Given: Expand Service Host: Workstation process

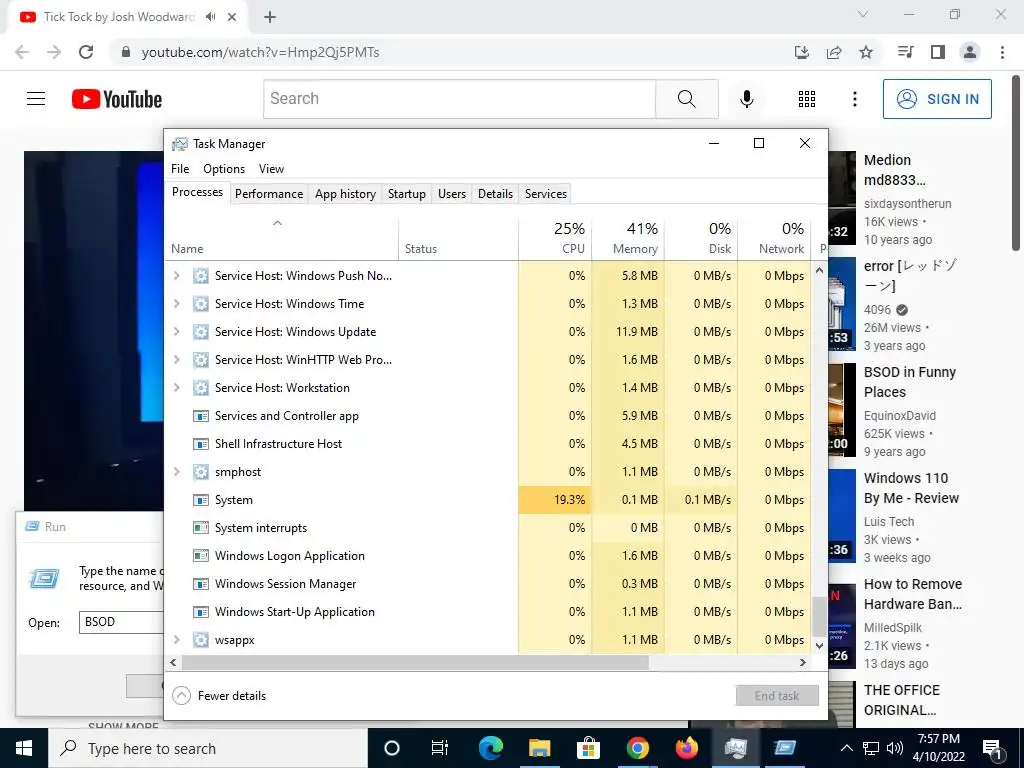Looking at the screenshot, I should point(176,388).
